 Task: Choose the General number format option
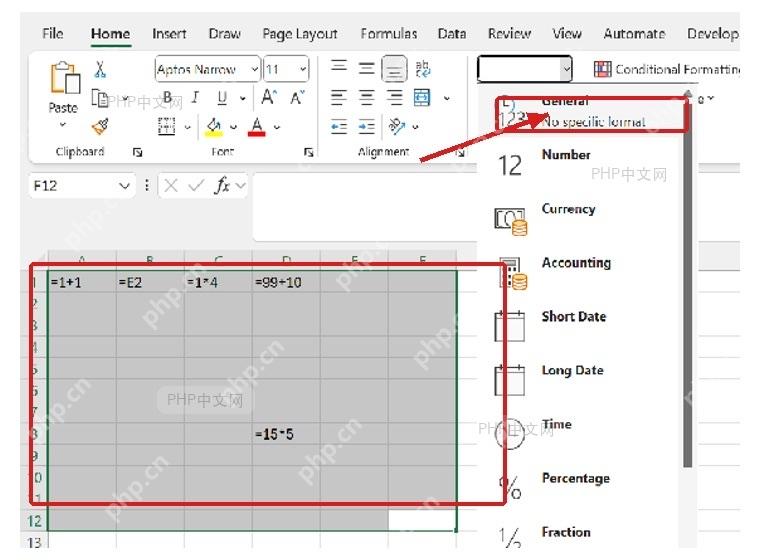(x=591, y=114)
